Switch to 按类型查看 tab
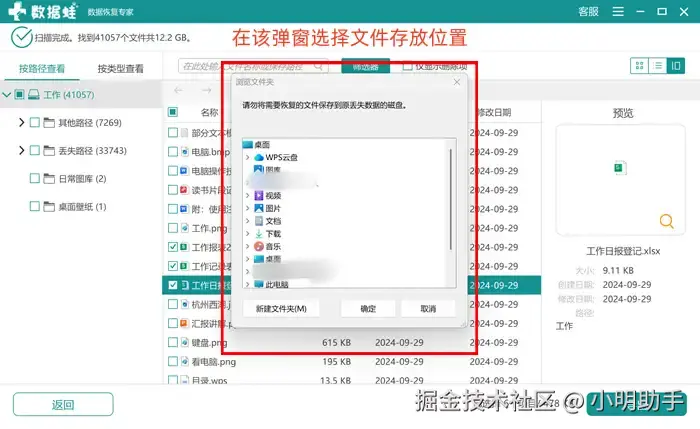The height and width of the screenshot is (429, 700). click(121, 68)
